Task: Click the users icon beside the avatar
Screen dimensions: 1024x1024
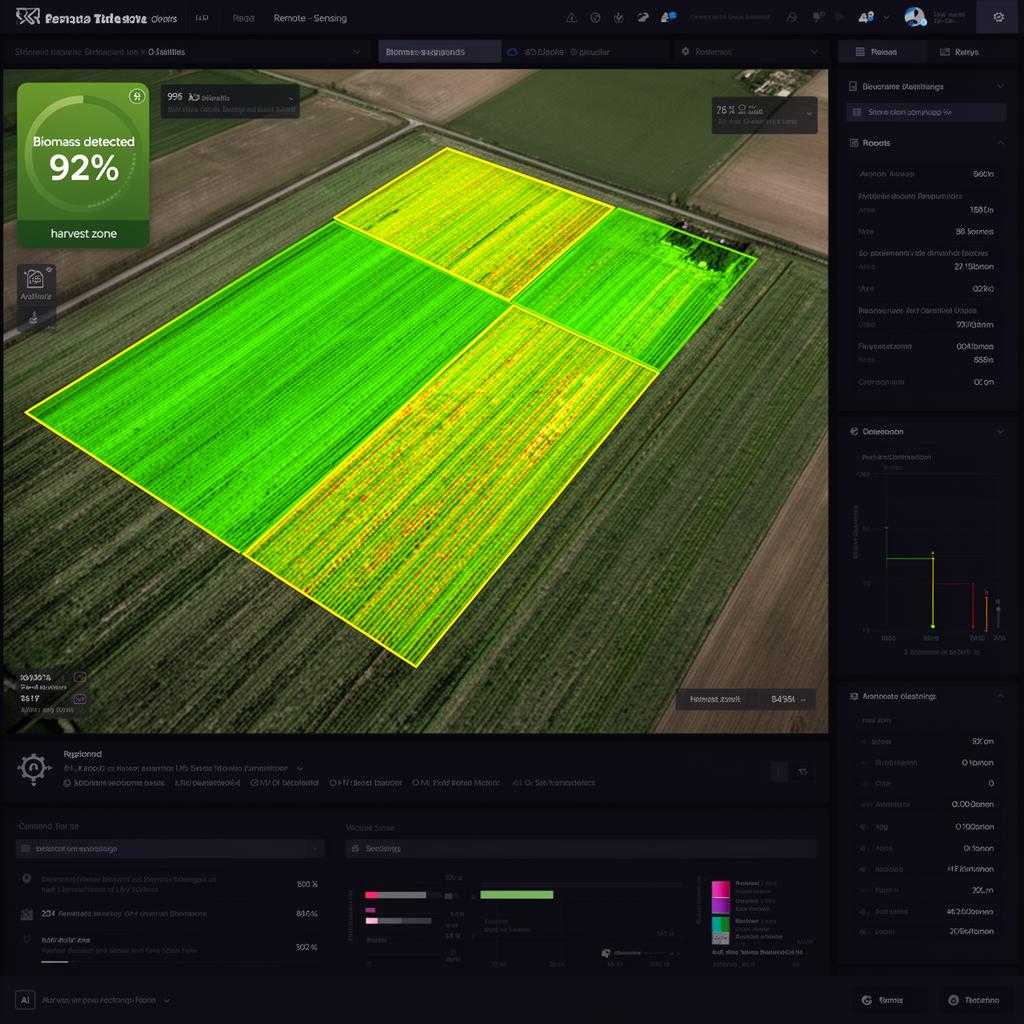Action: coord(866,18)
